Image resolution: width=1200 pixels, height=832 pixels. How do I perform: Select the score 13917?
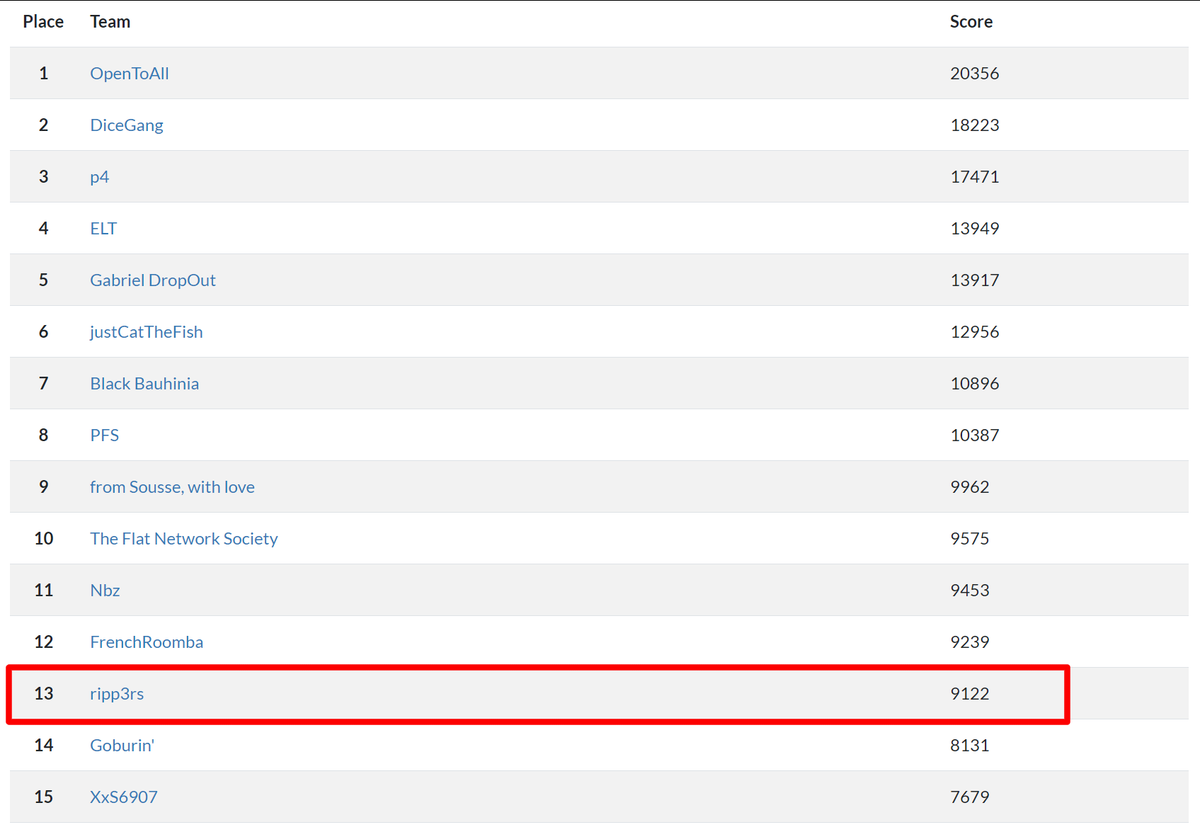click(974, 280)
